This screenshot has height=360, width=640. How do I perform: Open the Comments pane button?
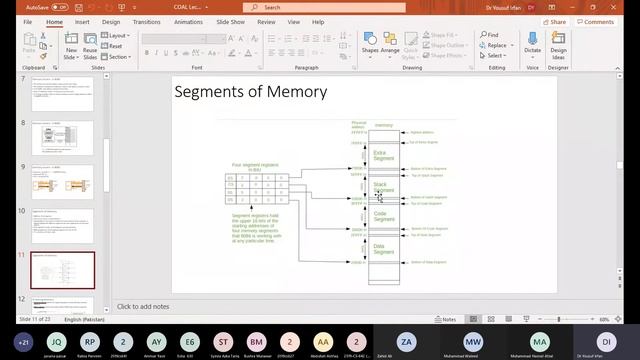pyautogui.click(x=596, y=22)
